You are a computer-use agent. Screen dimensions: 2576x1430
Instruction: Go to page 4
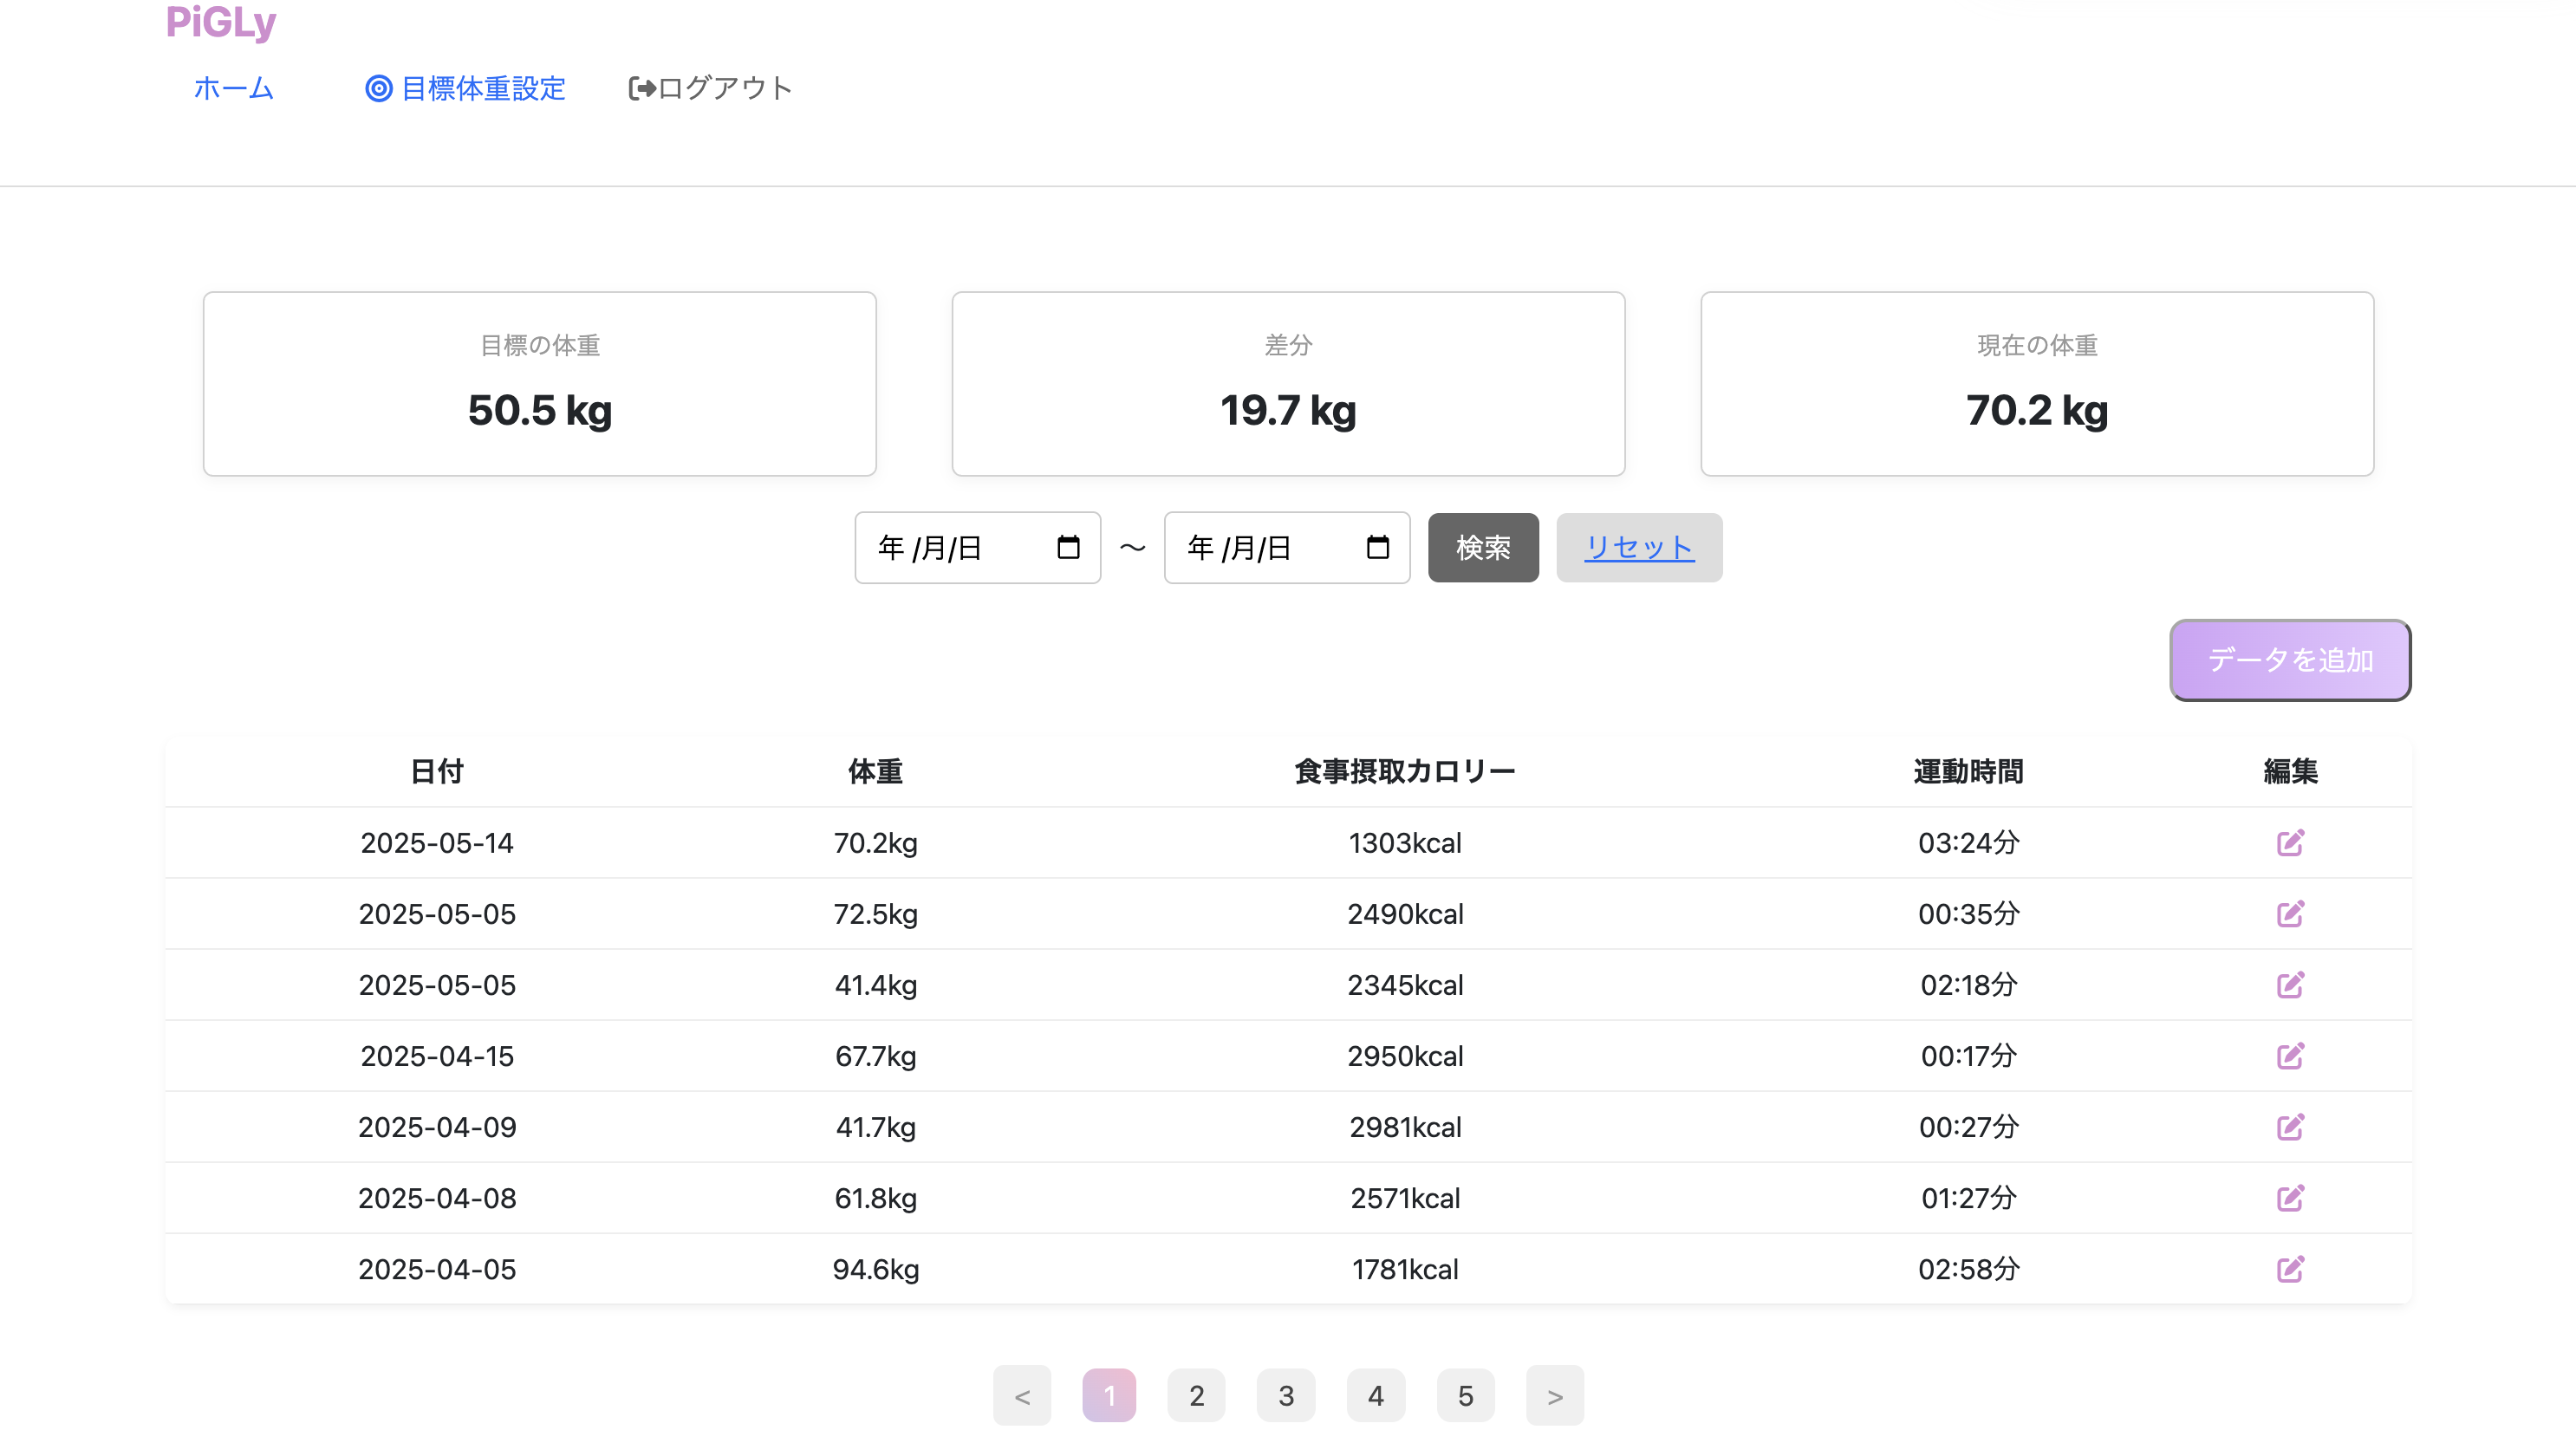(1376, 1395)
